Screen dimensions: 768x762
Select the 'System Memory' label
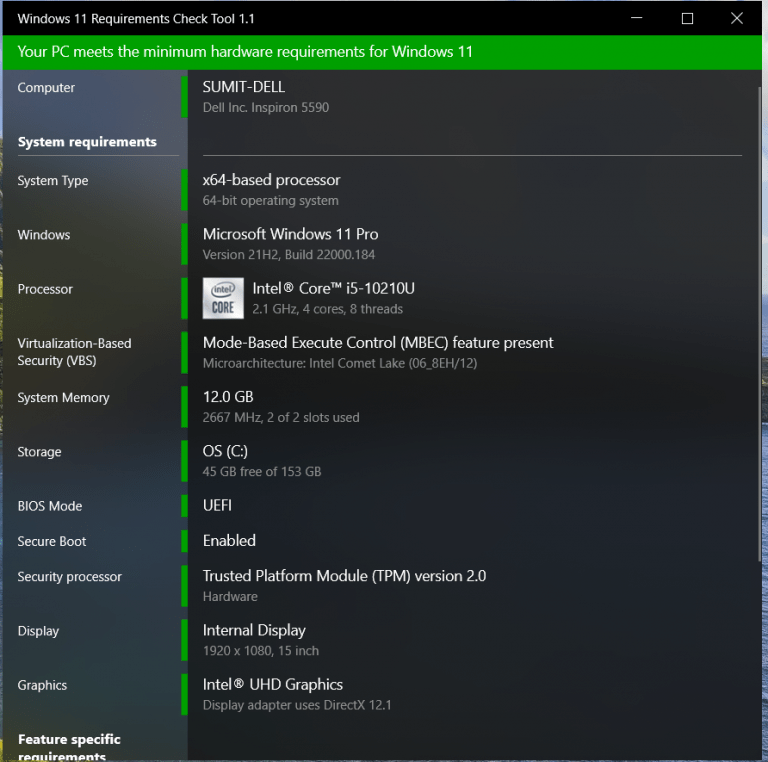coord(63,398)
